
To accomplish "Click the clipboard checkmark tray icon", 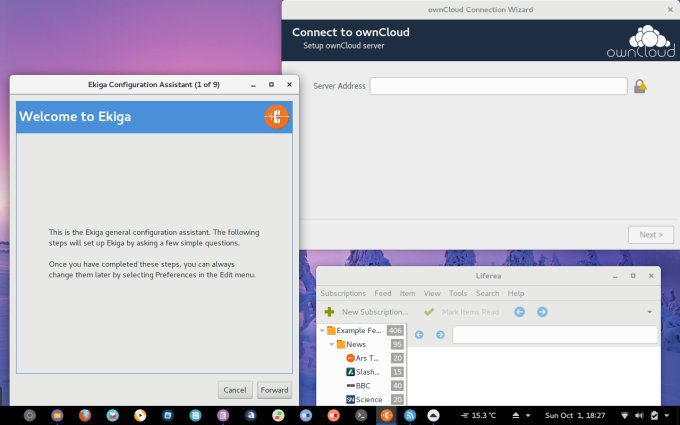I will (x=654, y=415).
